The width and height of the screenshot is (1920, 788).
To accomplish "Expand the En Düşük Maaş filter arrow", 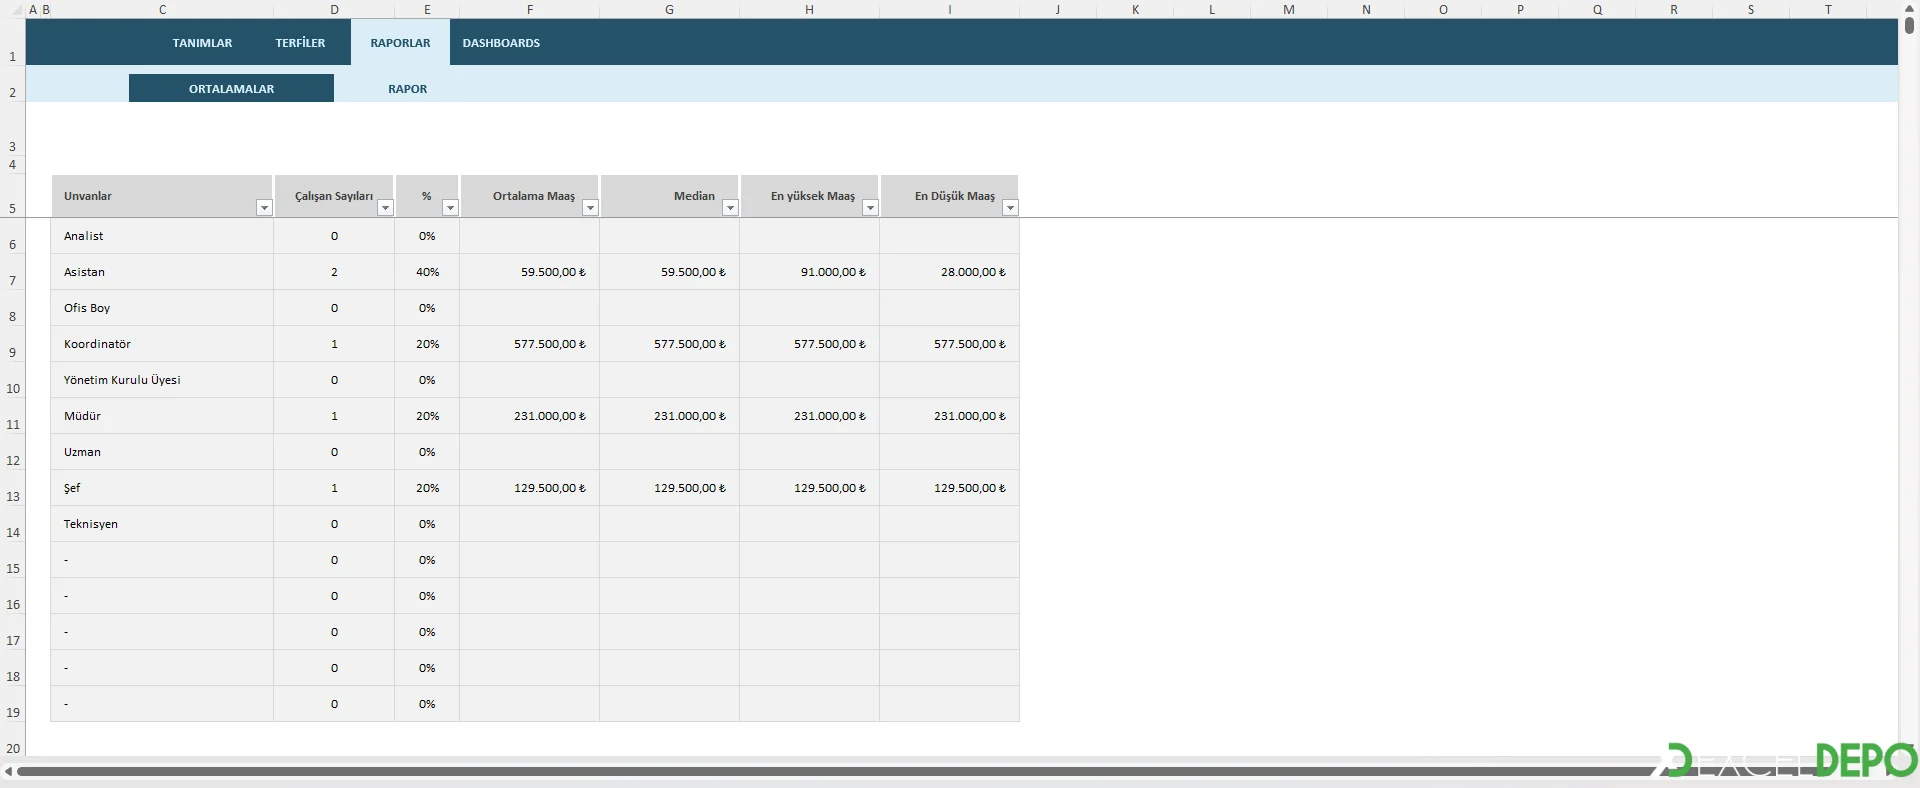I will tap(1010, 208).
